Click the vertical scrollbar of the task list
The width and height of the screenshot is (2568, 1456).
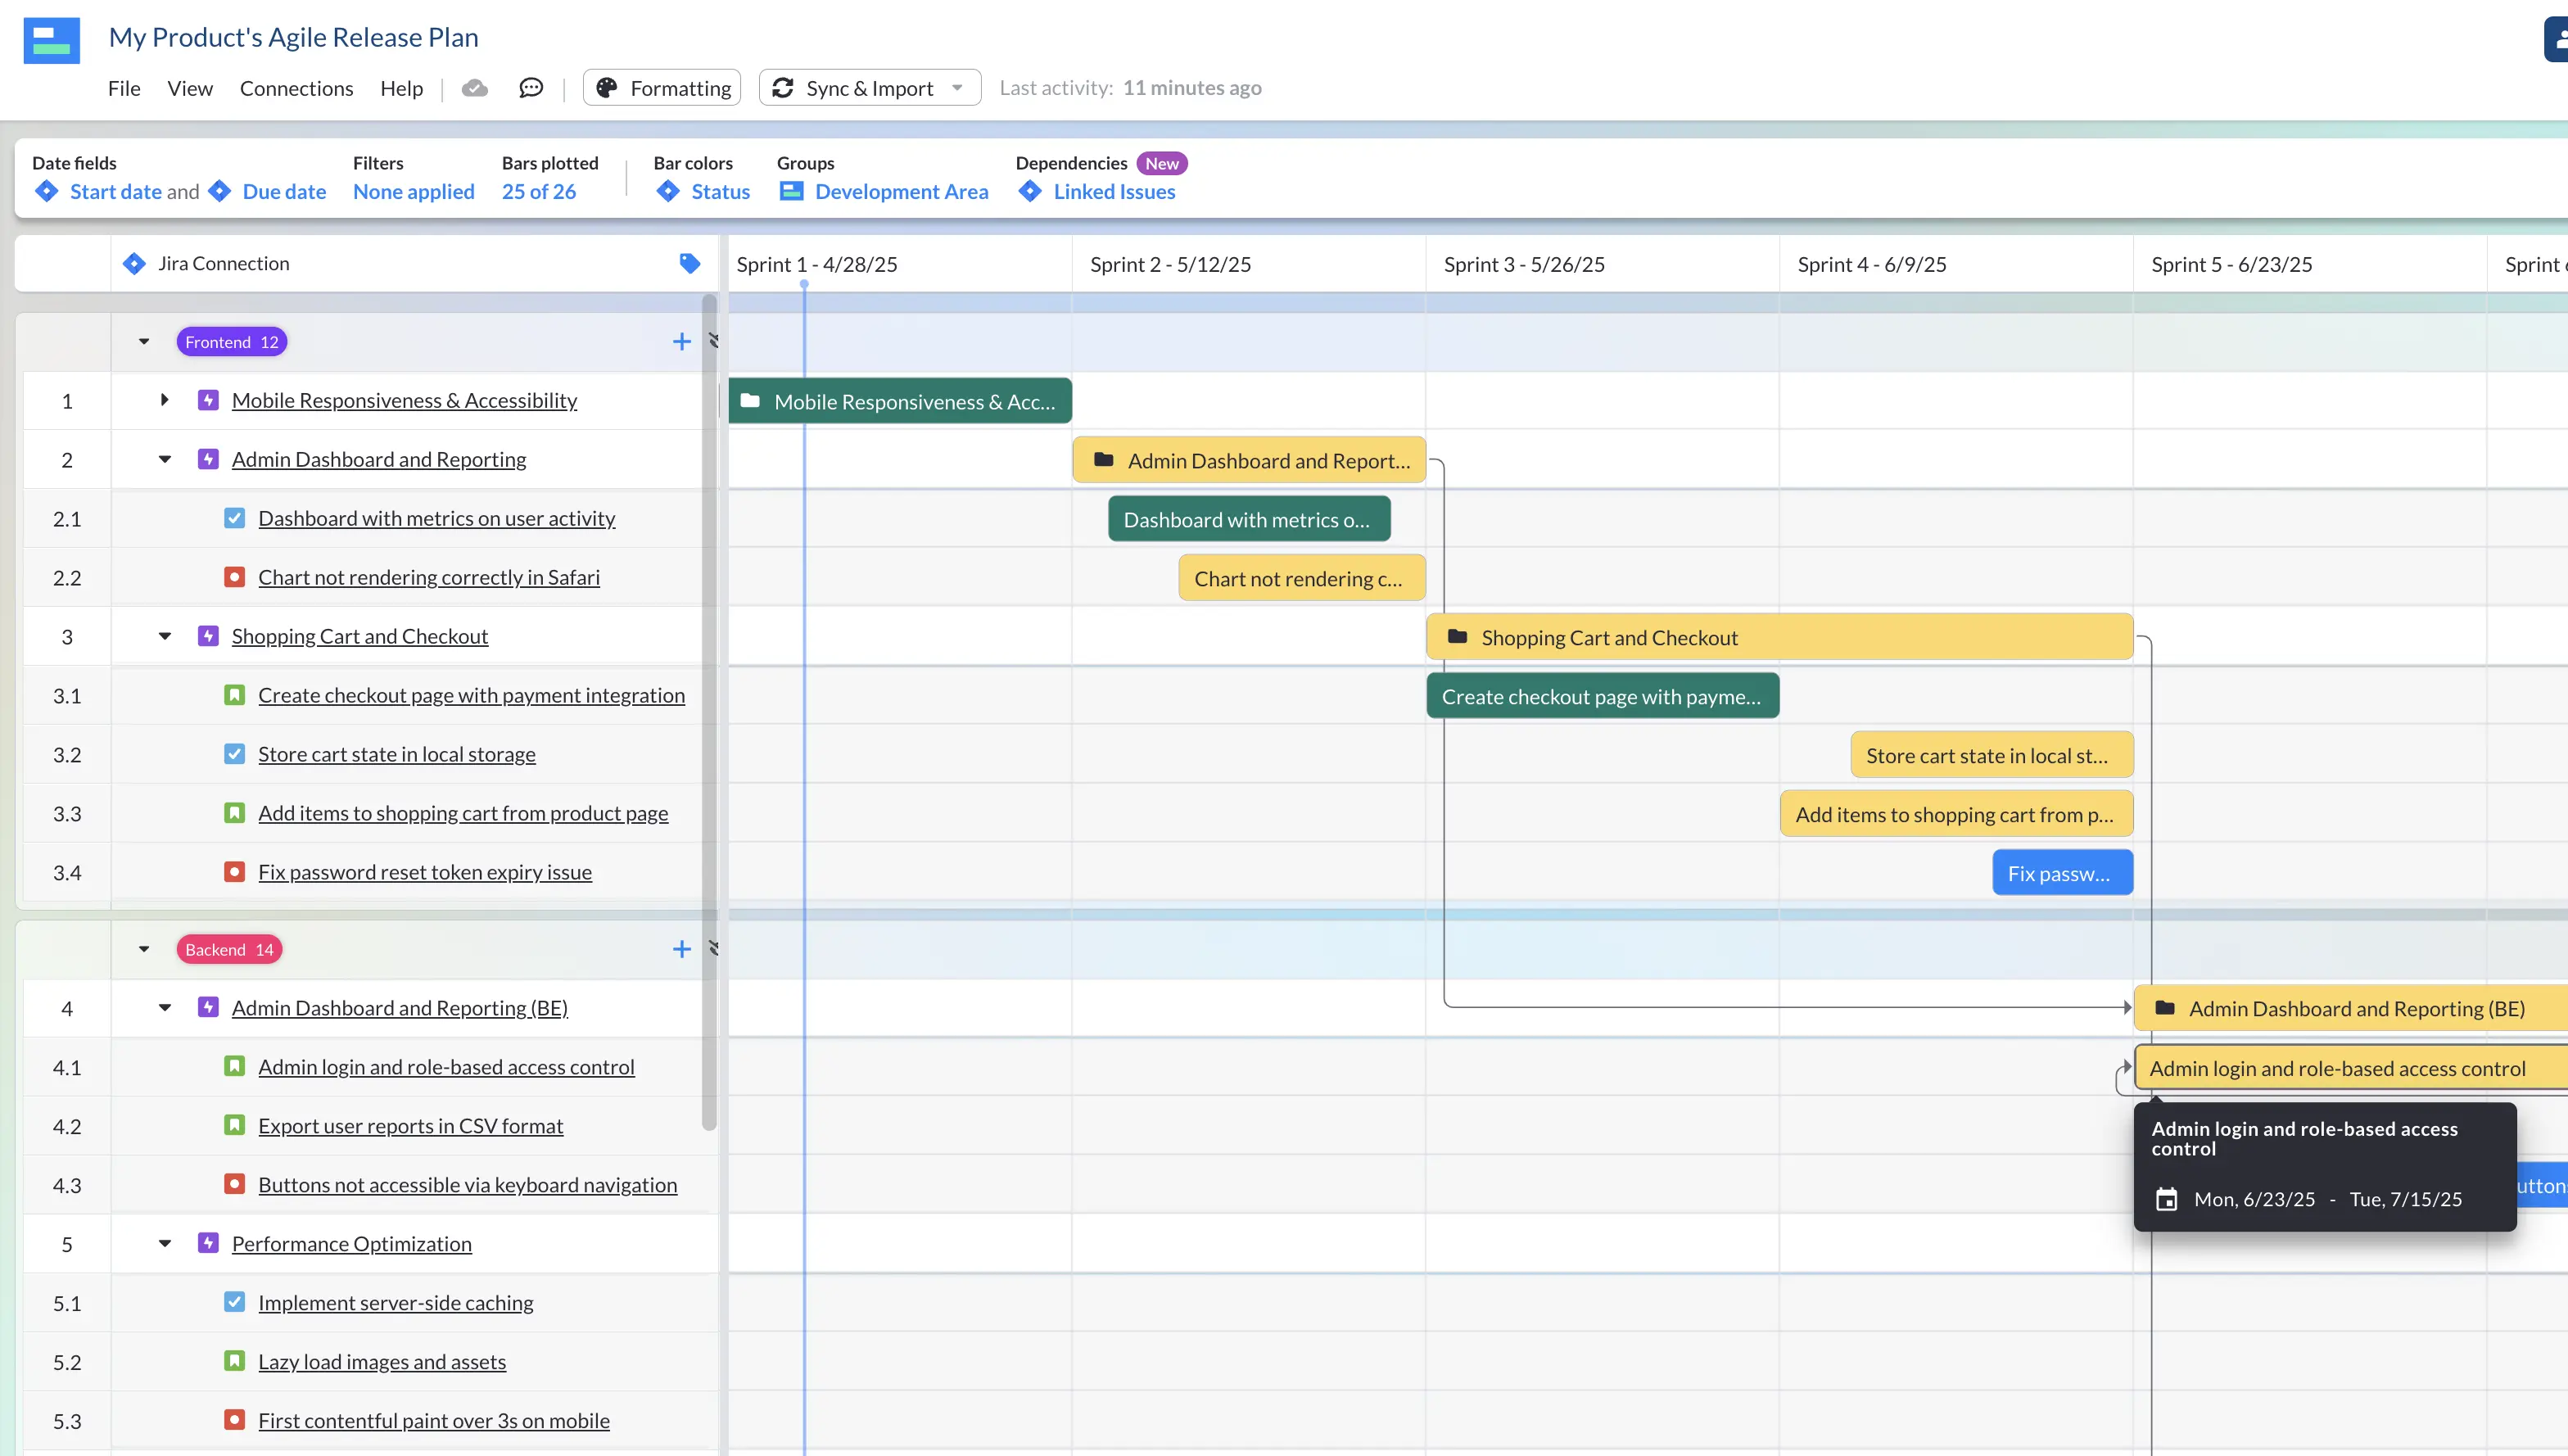coord(709,712)
